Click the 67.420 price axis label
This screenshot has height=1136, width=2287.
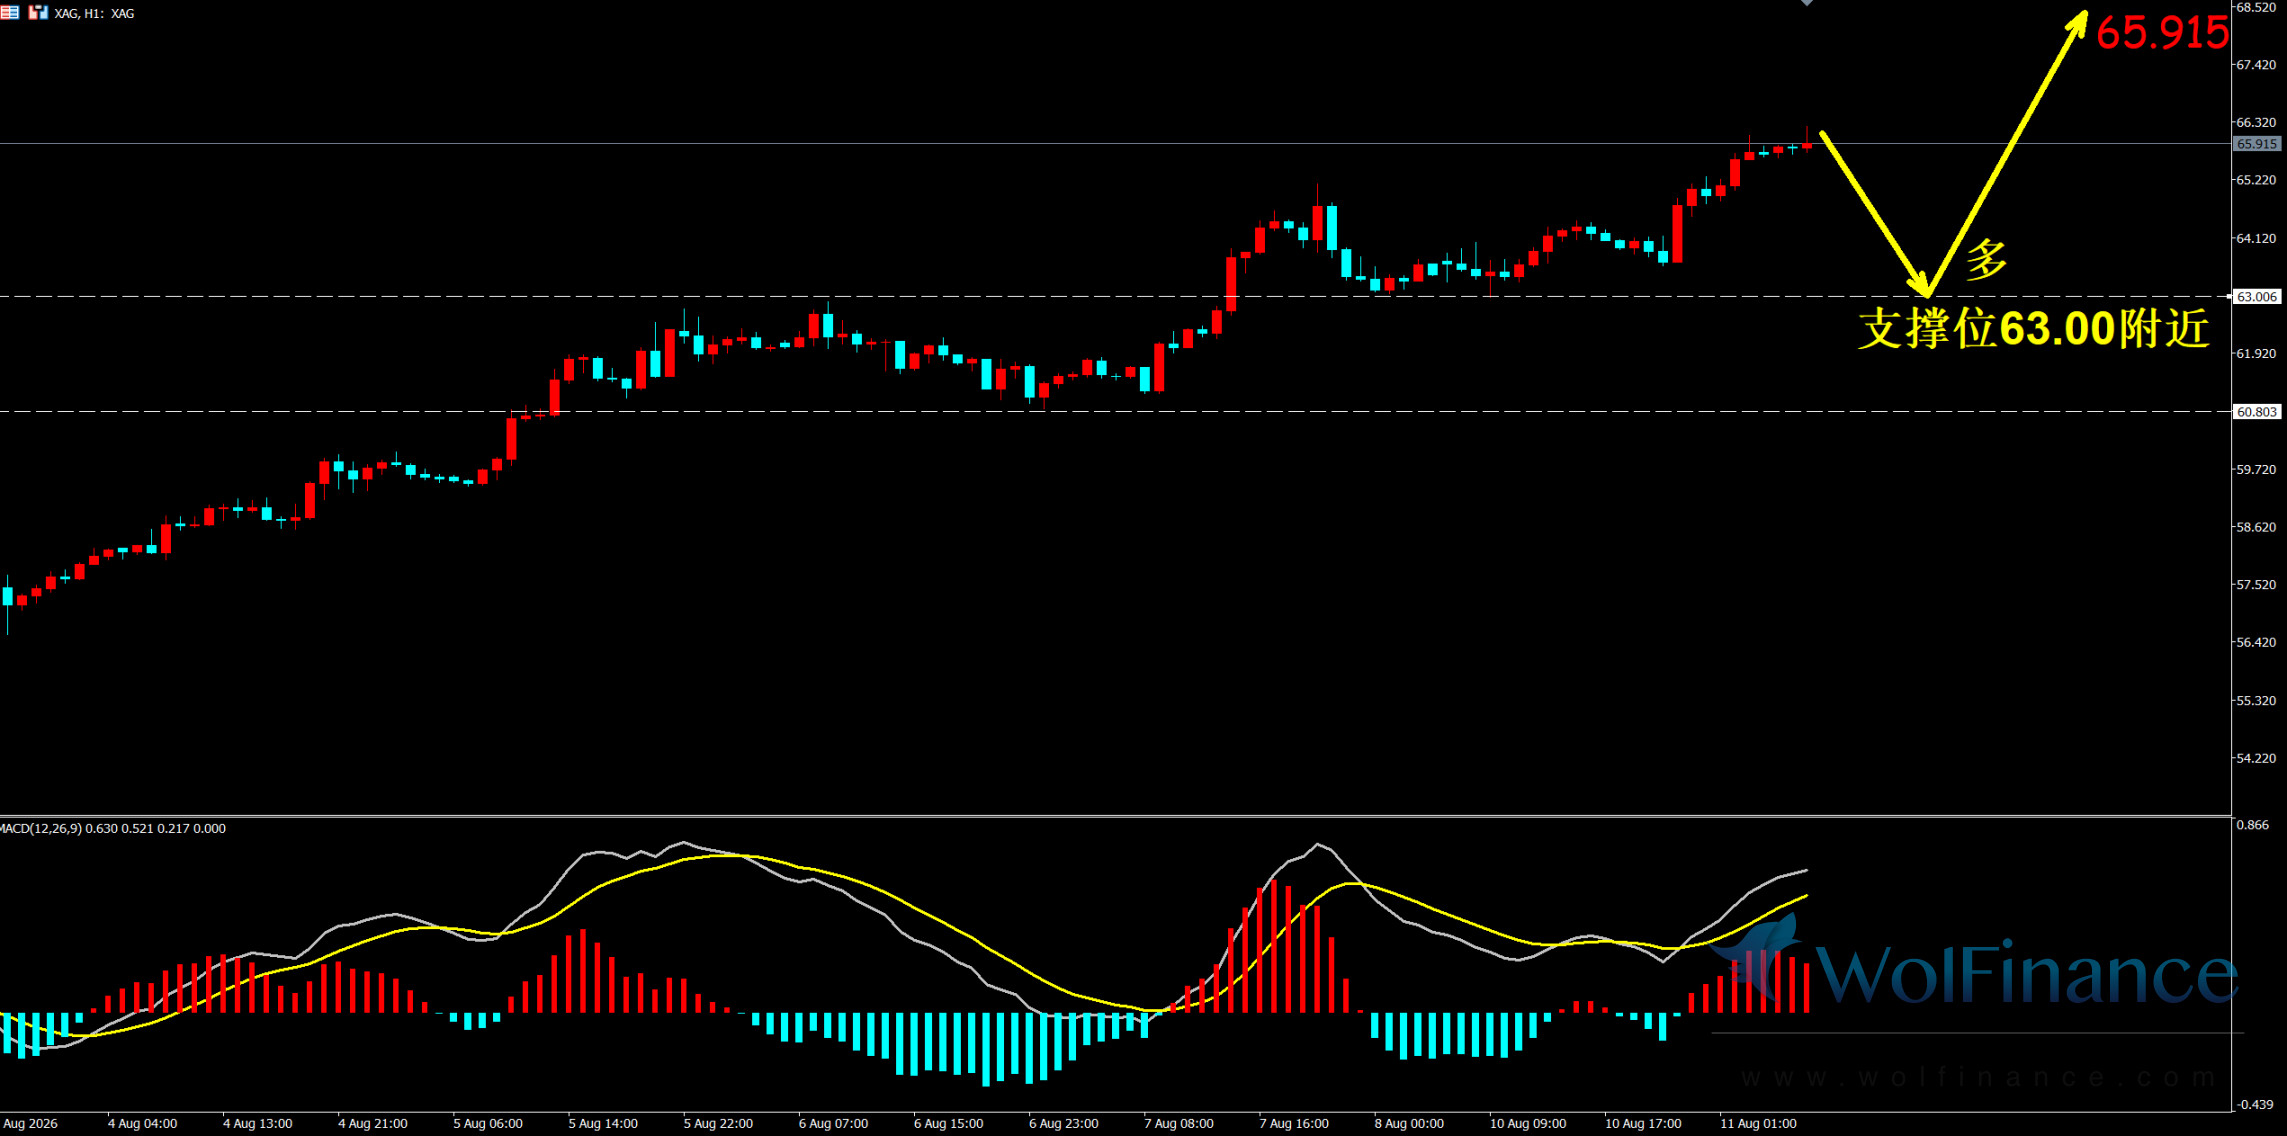pyautogui.click(x=2256, y=65)
